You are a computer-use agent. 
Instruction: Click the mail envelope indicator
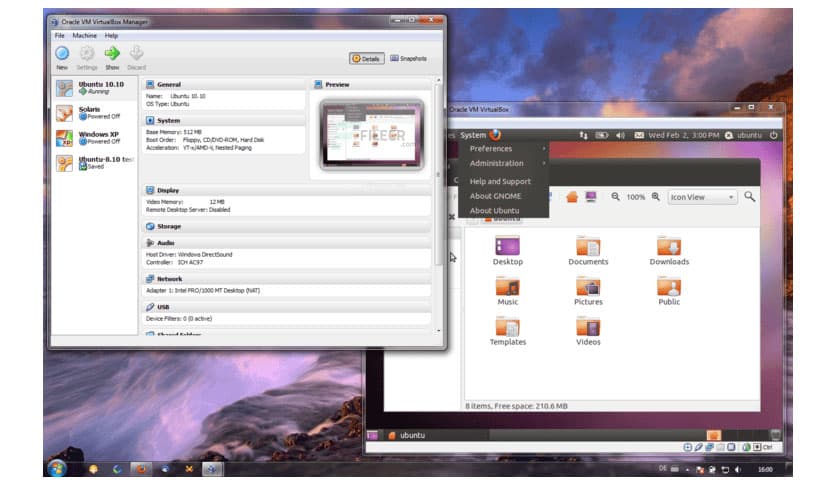click(x=639, y=135)
